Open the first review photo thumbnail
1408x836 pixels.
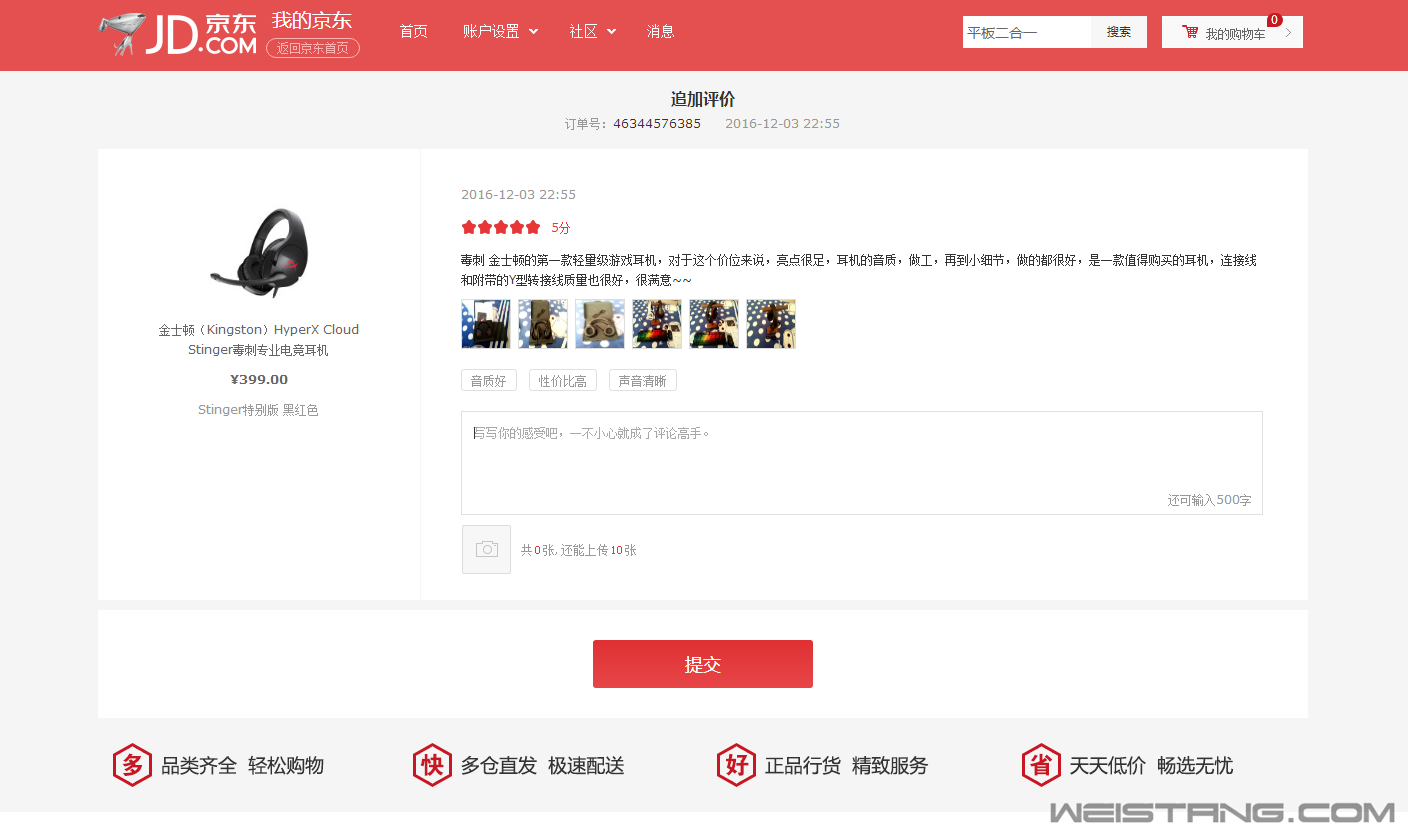coord(486,324)
